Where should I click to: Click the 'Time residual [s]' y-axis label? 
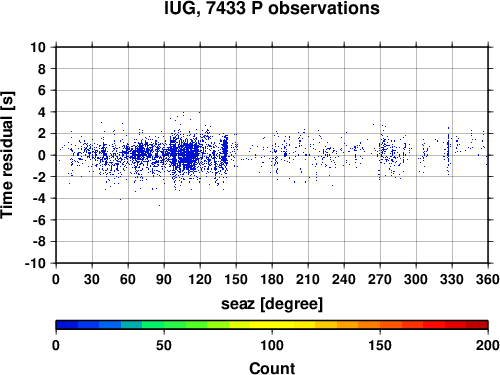point(8,155)
